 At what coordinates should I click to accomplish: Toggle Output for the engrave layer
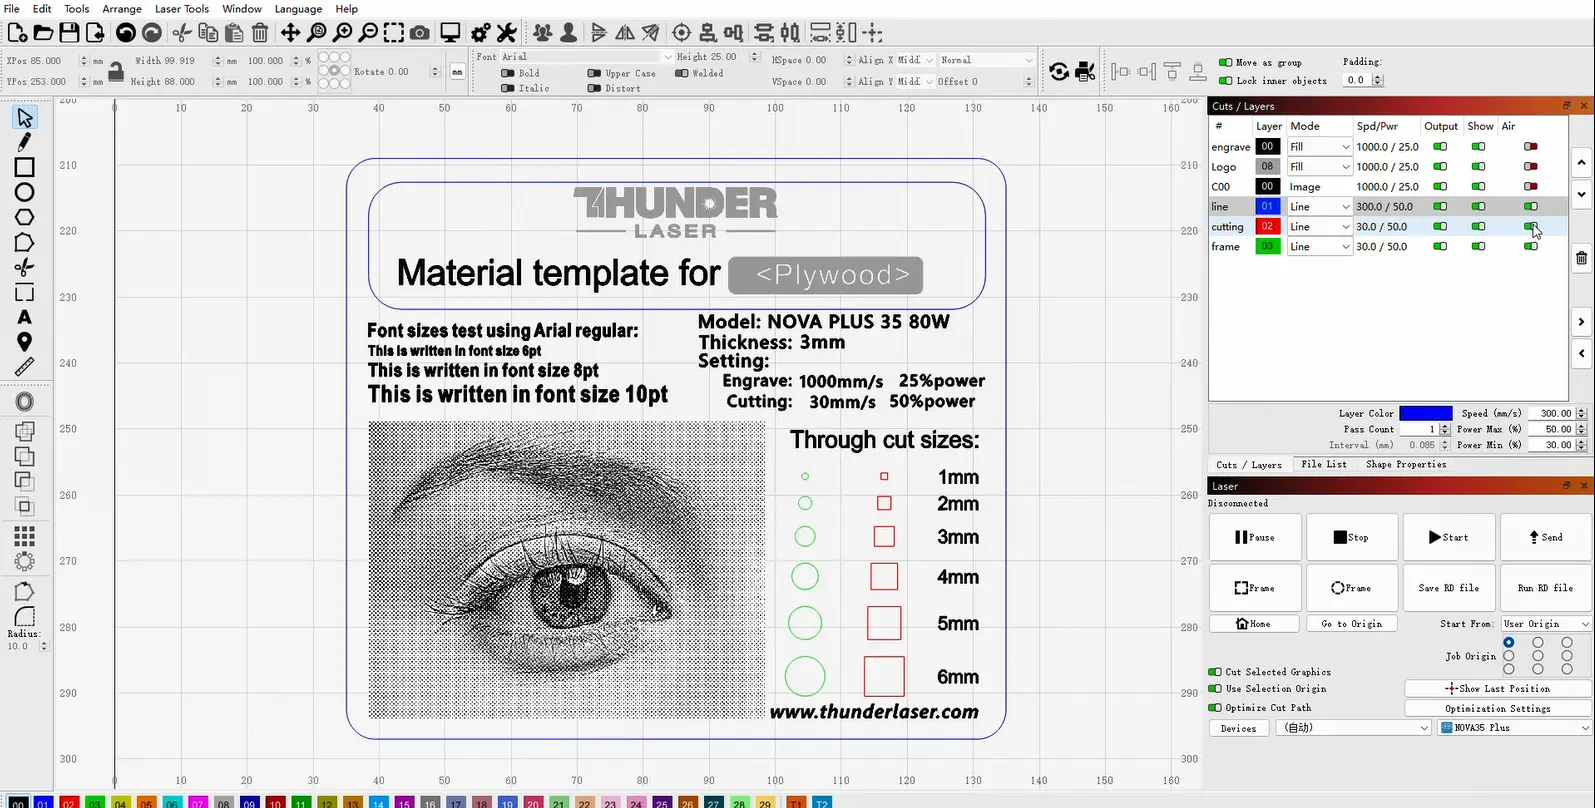[1440, 147]
